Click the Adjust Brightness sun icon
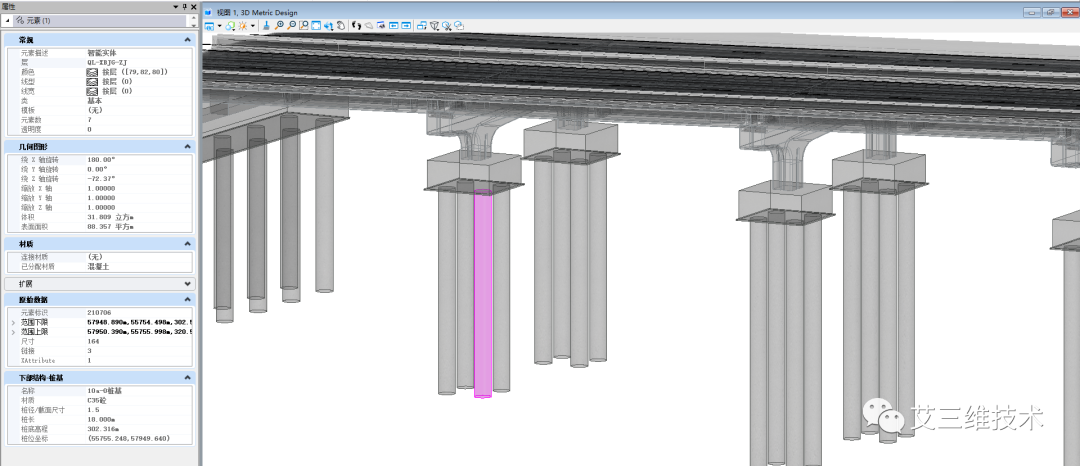Viewport: 1080px width, 466px height. 242,25
